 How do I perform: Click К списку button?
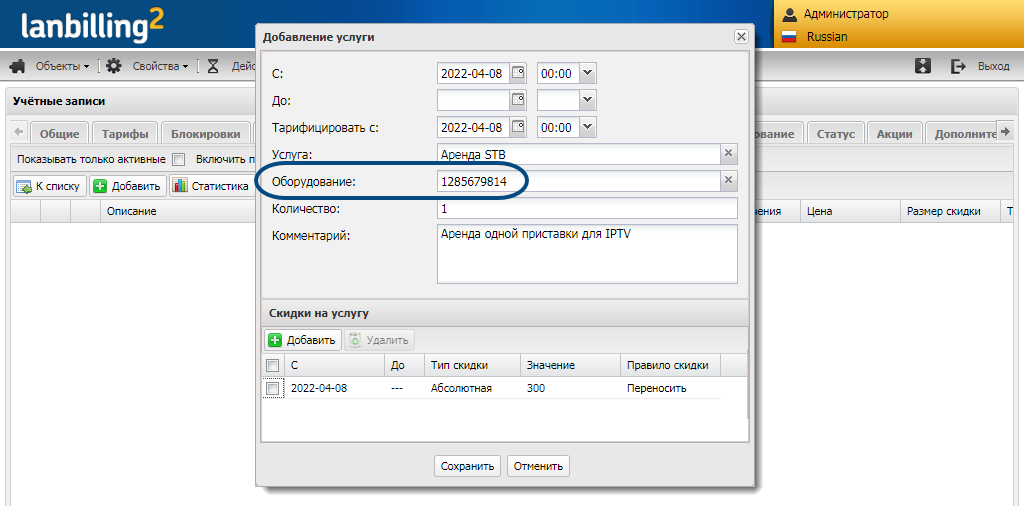[50, 186]
